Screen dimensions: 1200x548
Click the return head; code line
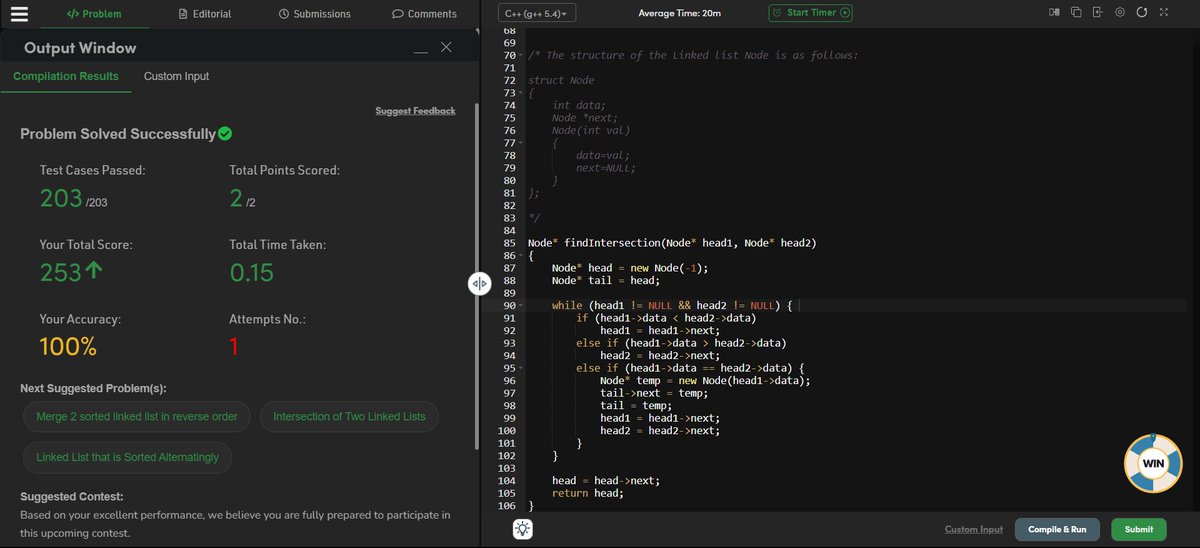587,493
